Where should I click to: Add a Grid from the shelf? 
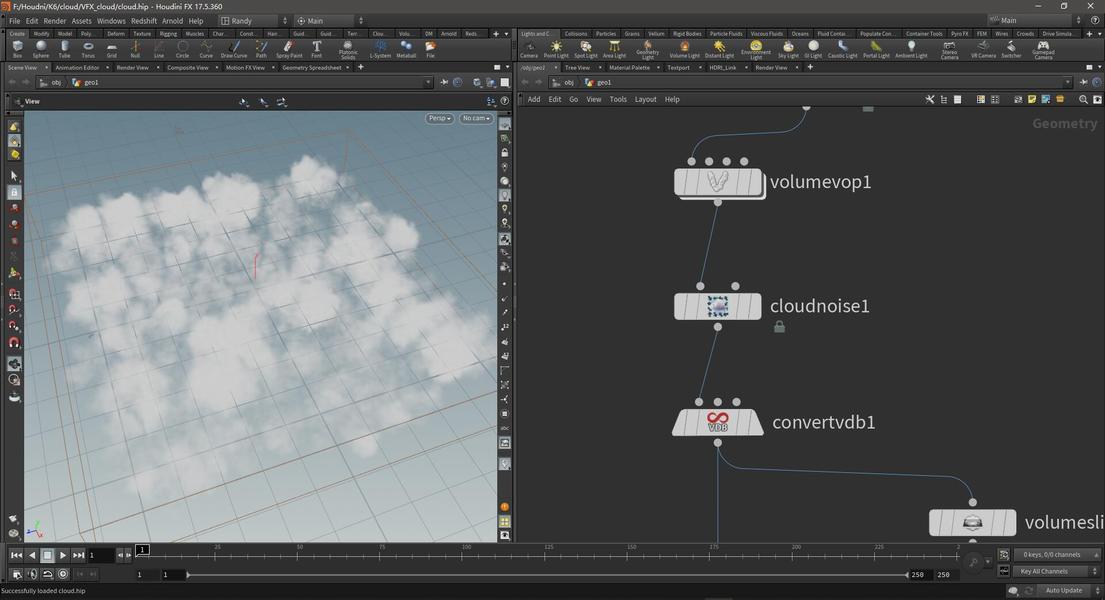point(111,49)
